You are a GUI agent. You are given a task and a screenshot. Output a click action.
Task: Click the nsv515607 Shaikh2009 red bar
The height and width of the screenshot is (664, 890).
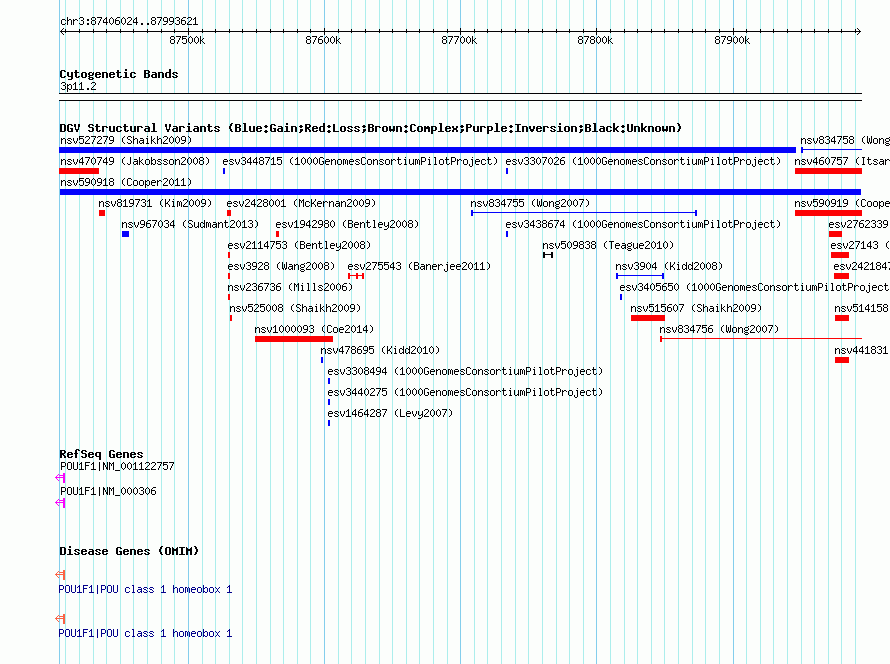(x=648, y=318)
